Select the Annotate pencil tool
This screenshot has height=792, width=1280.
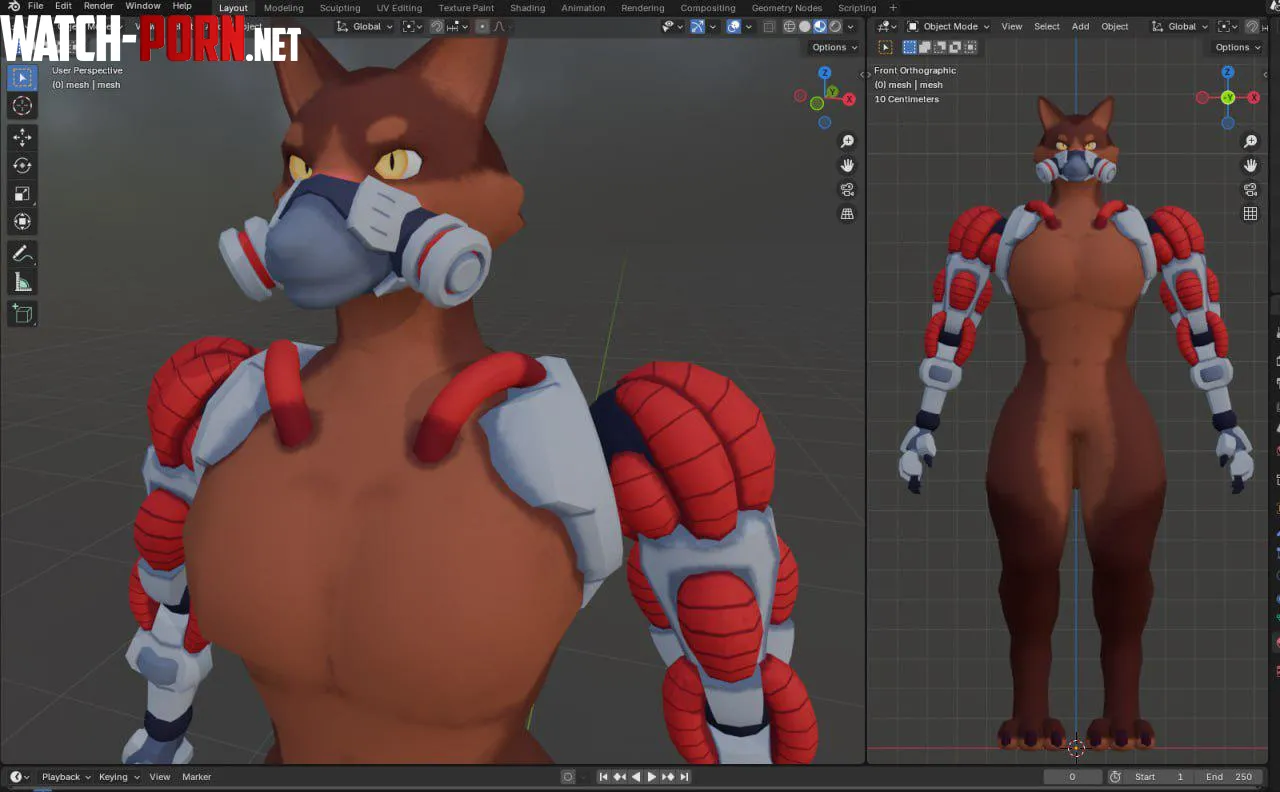pos(22,254)
